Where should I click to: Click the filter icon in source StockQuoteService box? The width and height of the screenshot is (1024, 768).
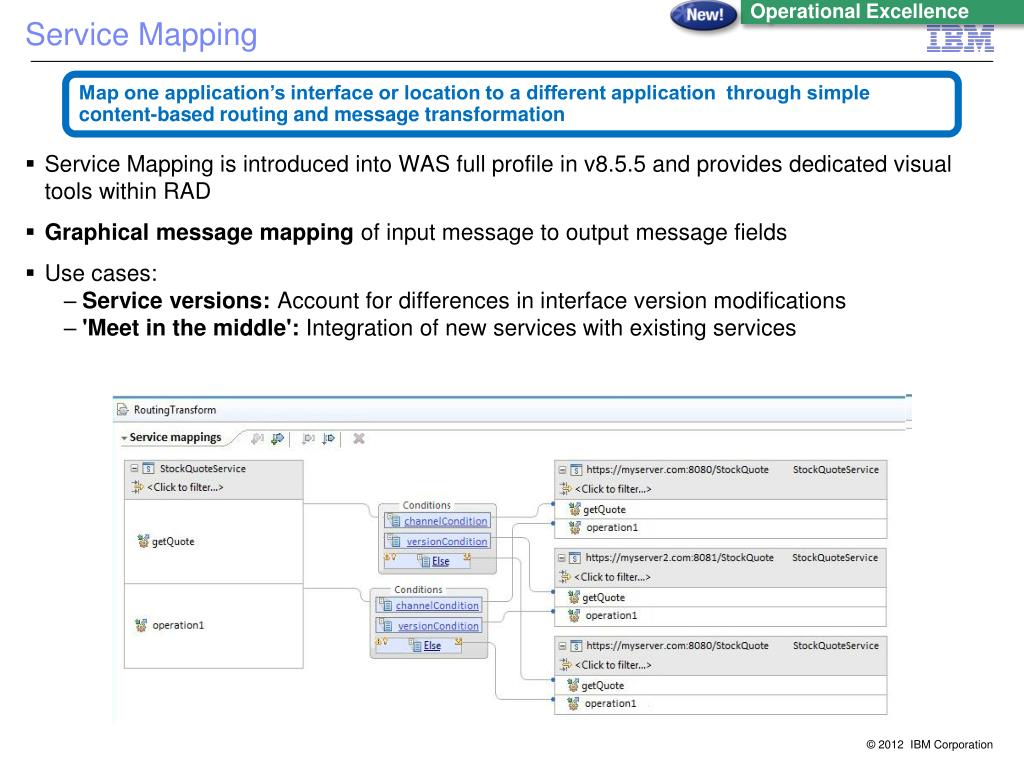[x=137, y=487]
